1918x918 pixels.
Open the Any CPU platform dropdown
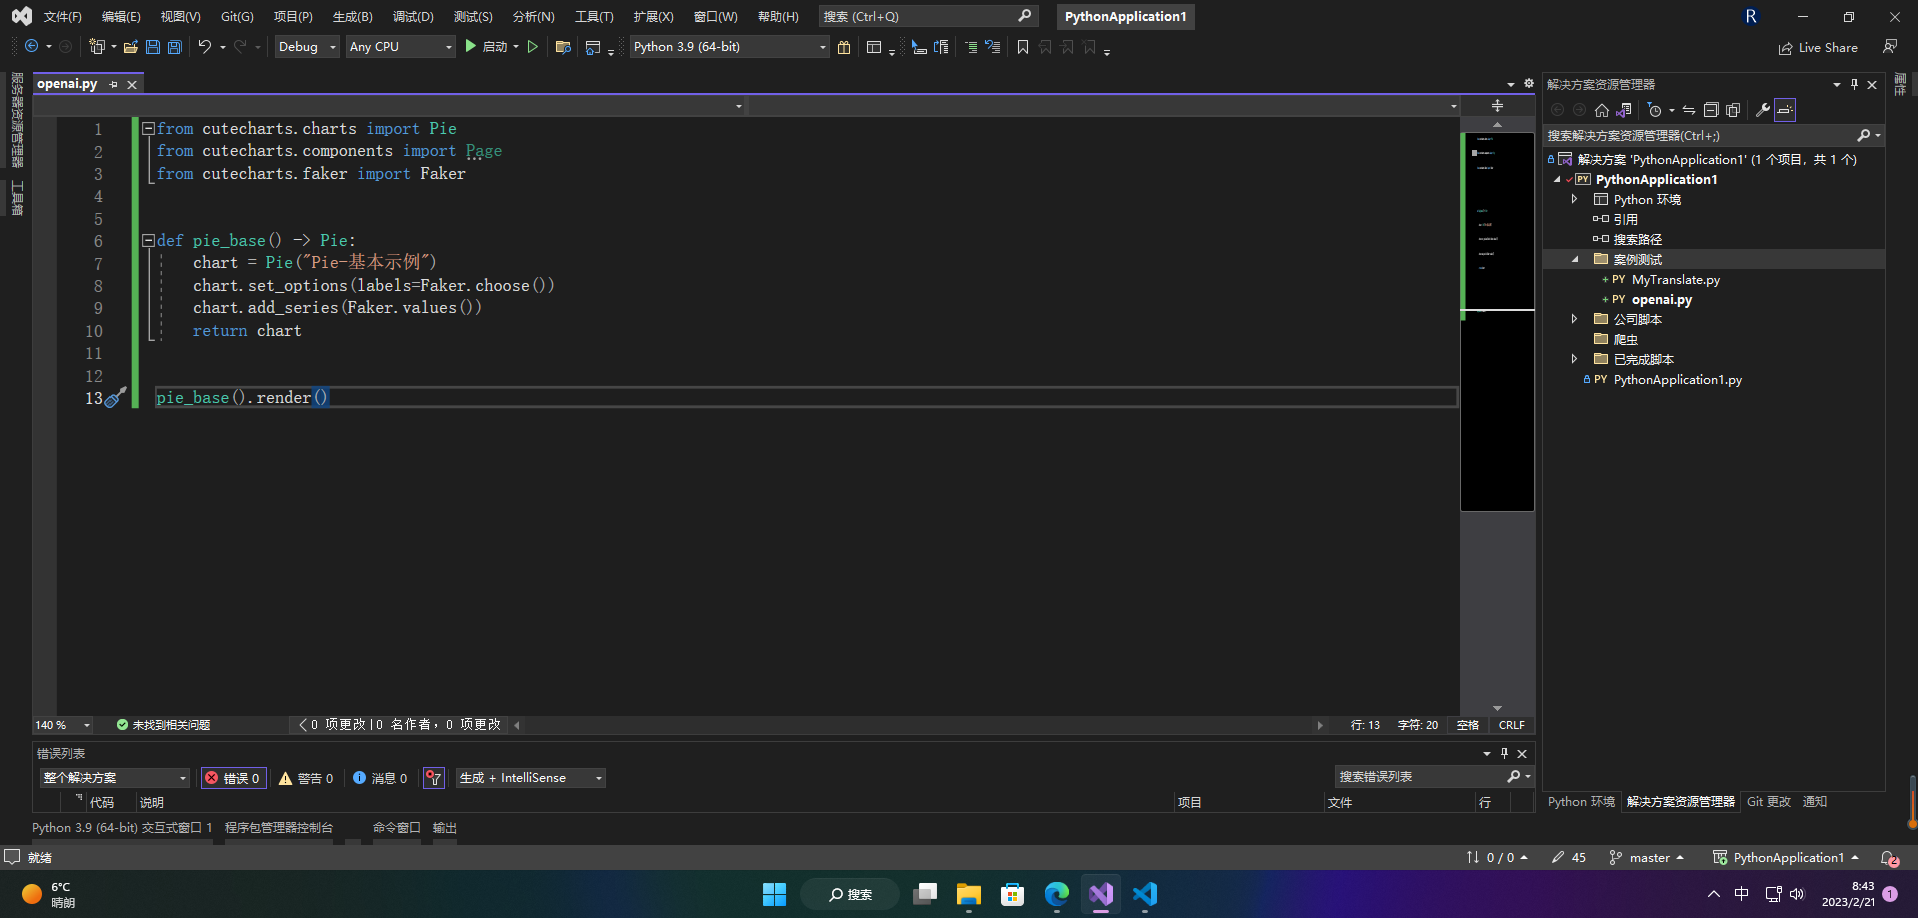point(400,47)
